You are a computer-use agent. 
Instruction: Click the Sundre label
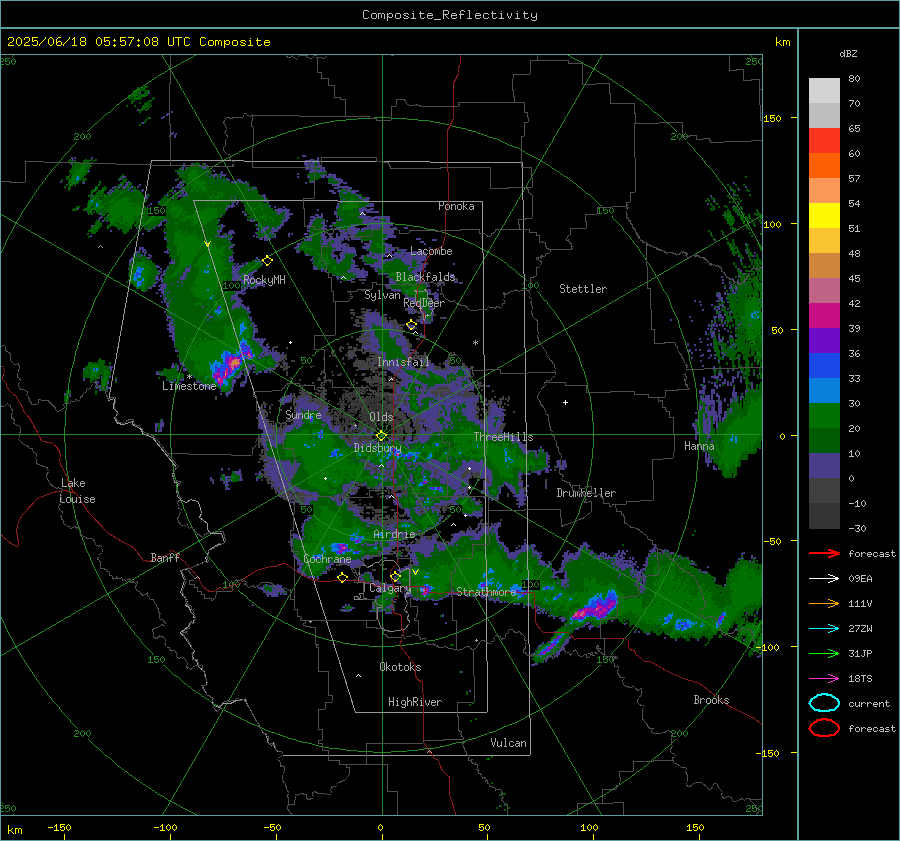tap(303, 414)
